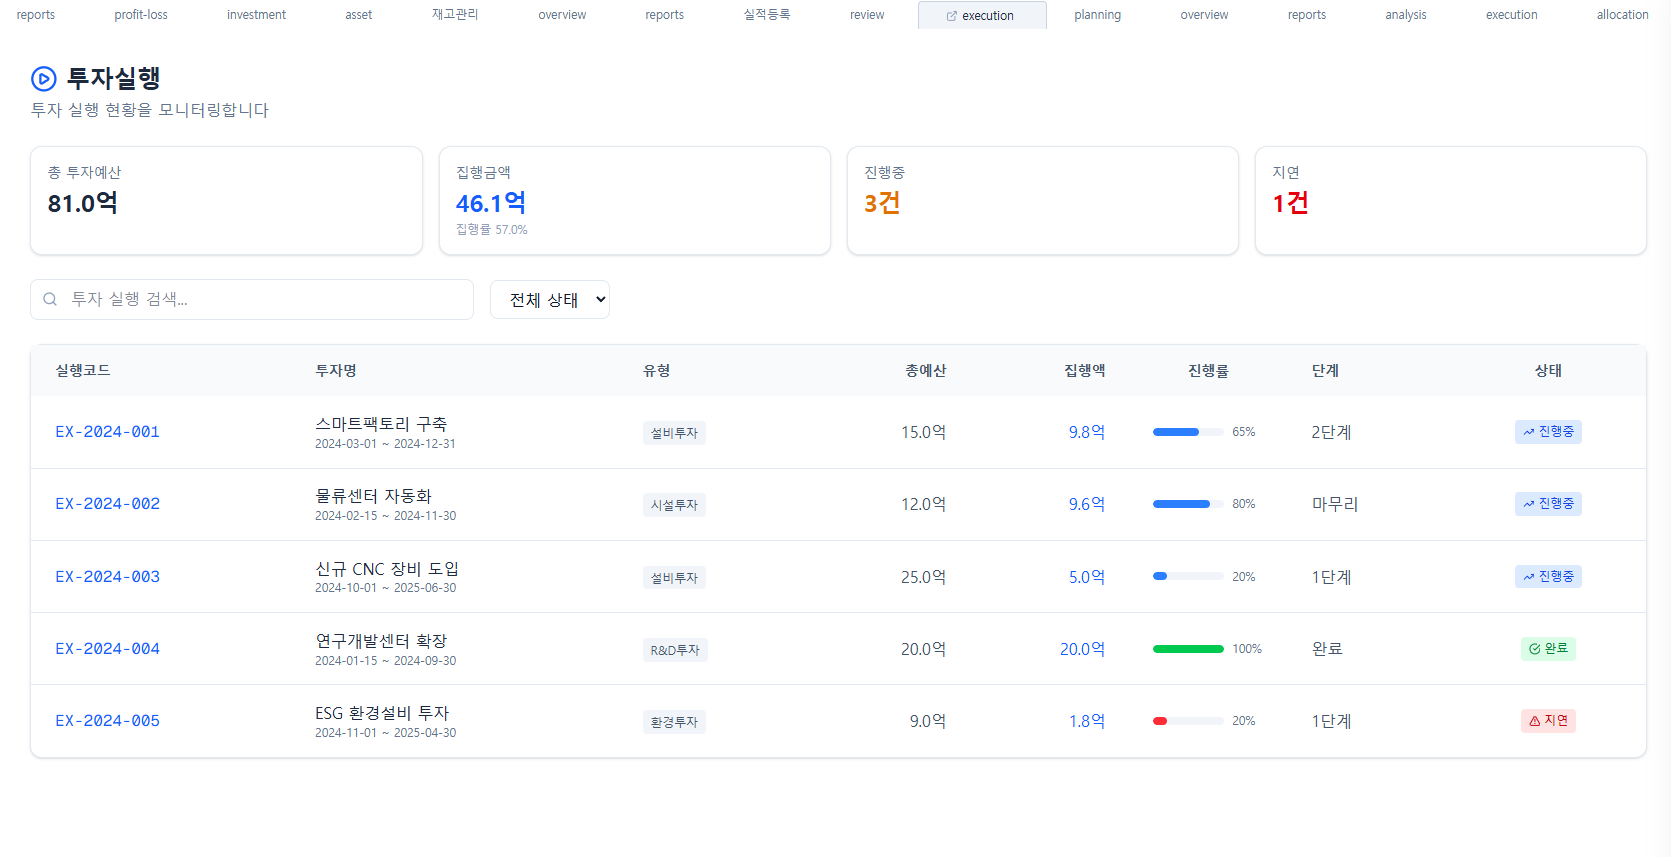Click the green 완료 status badge

tap(1547, 649)
